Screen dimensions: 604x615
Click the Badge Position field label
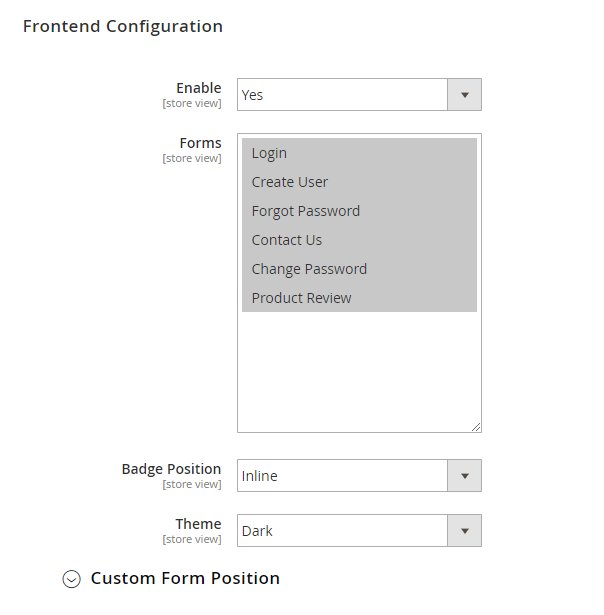click(172, 469)
